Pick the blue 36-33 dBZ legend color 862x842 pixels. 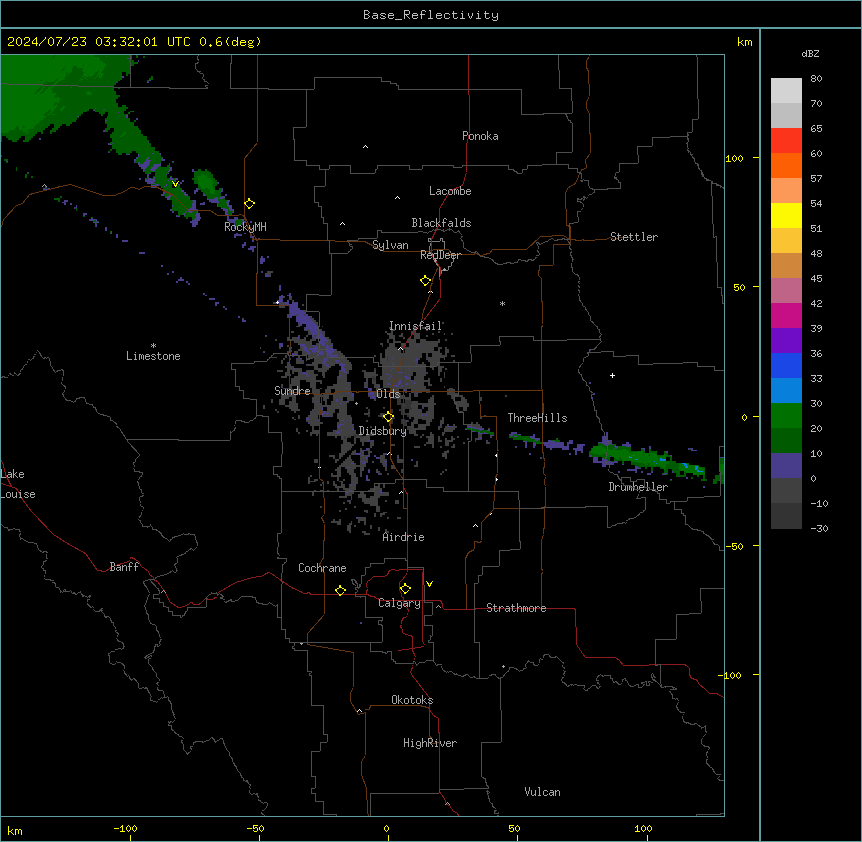[786, 365]
